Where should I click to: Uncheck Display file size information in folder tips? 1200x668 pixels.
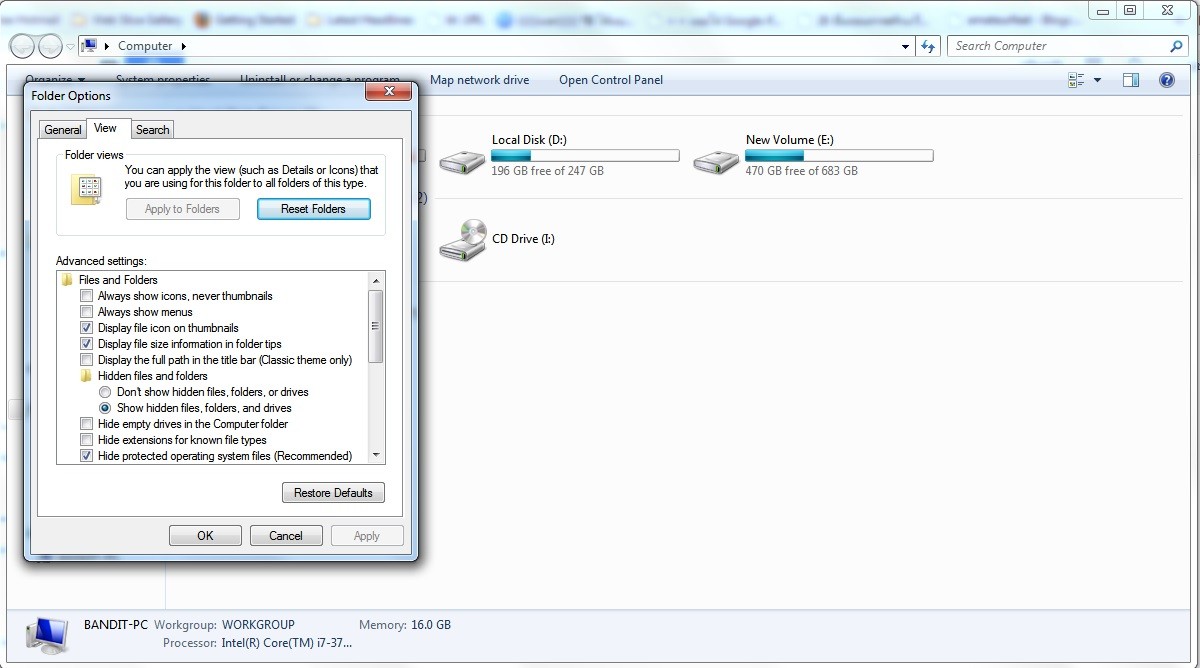(87, 344)
